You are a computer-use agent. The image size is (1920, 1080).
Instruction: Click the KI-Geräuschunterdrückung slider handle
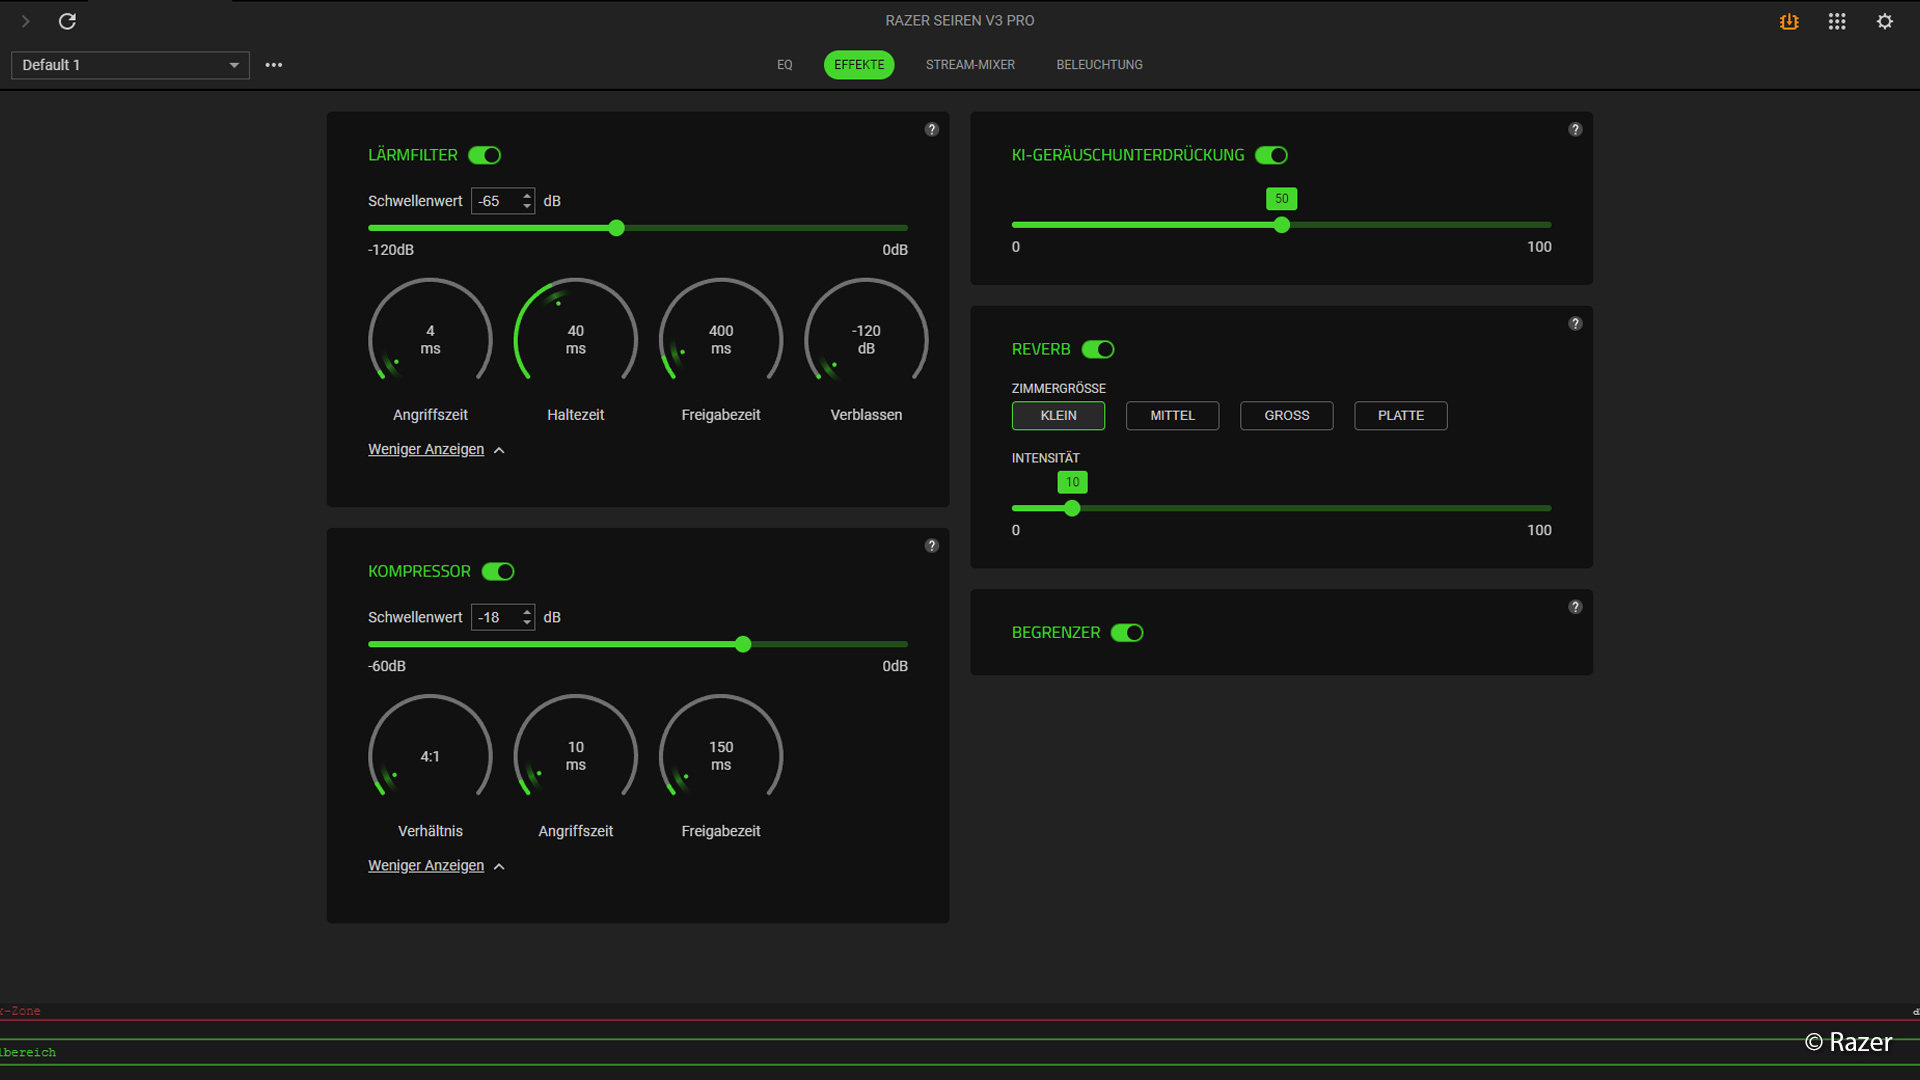tap(1282, 225)
